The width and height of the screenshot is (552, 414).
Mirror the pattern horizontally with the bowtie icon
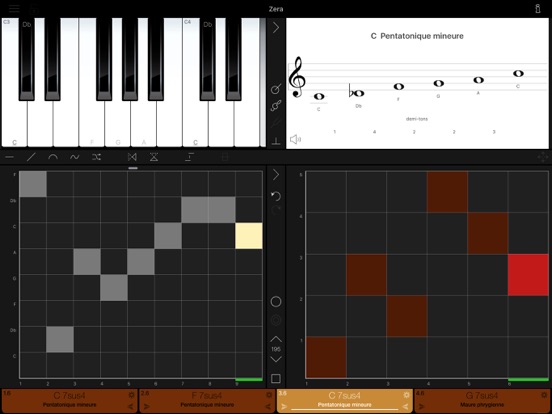pos(132,157)
